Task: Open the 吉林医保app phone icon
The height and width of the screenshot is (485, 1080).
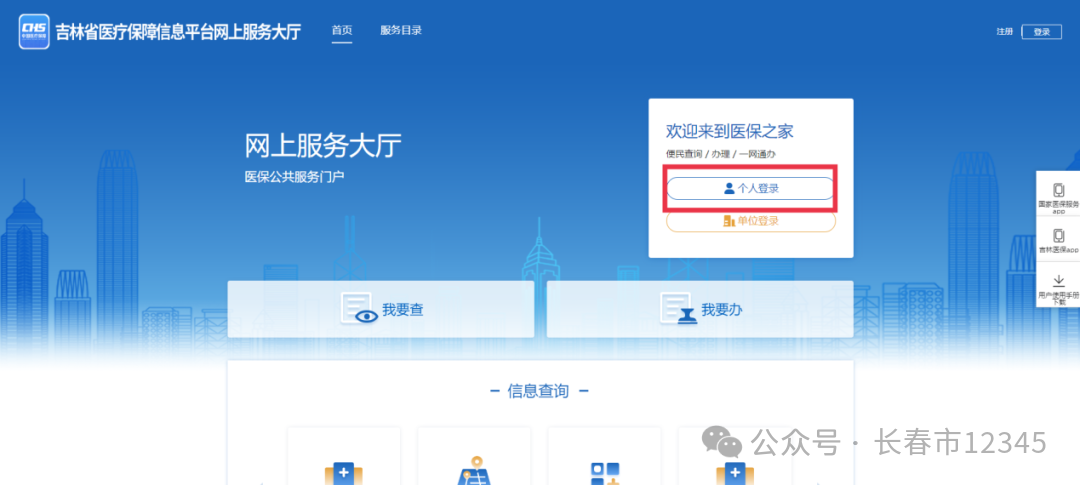Action: (x=1058, y=236)
